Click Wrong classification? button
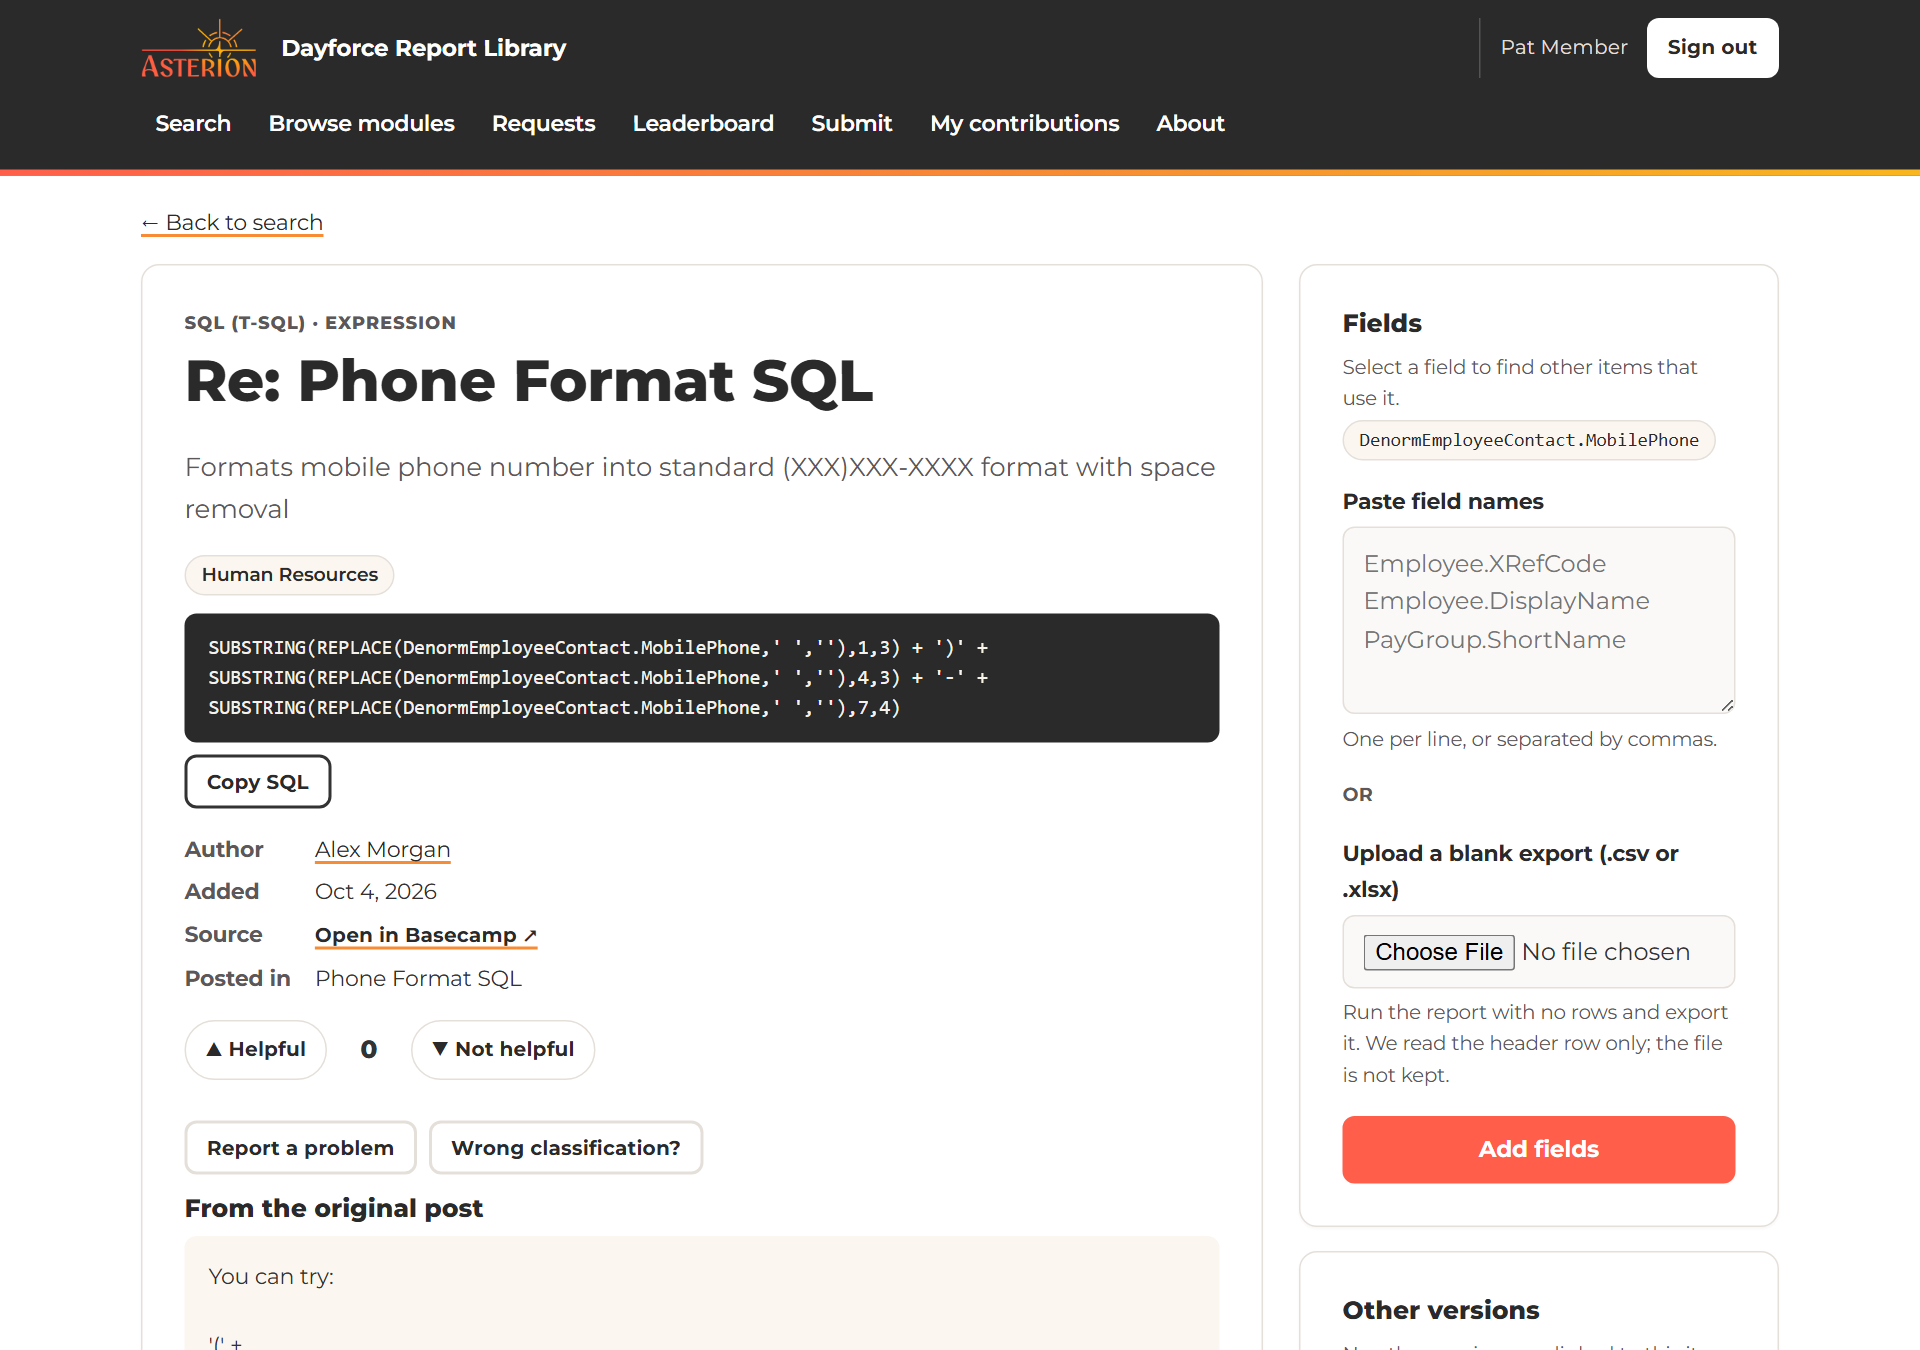Screen dimensions: 1920x1350 click(x=566, y=1148)
